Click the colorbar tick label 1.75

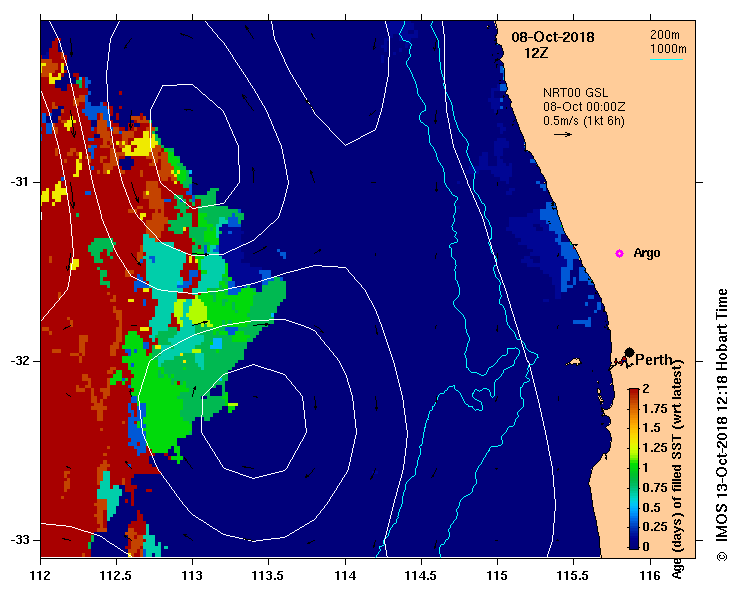click(x=656, y=408)
